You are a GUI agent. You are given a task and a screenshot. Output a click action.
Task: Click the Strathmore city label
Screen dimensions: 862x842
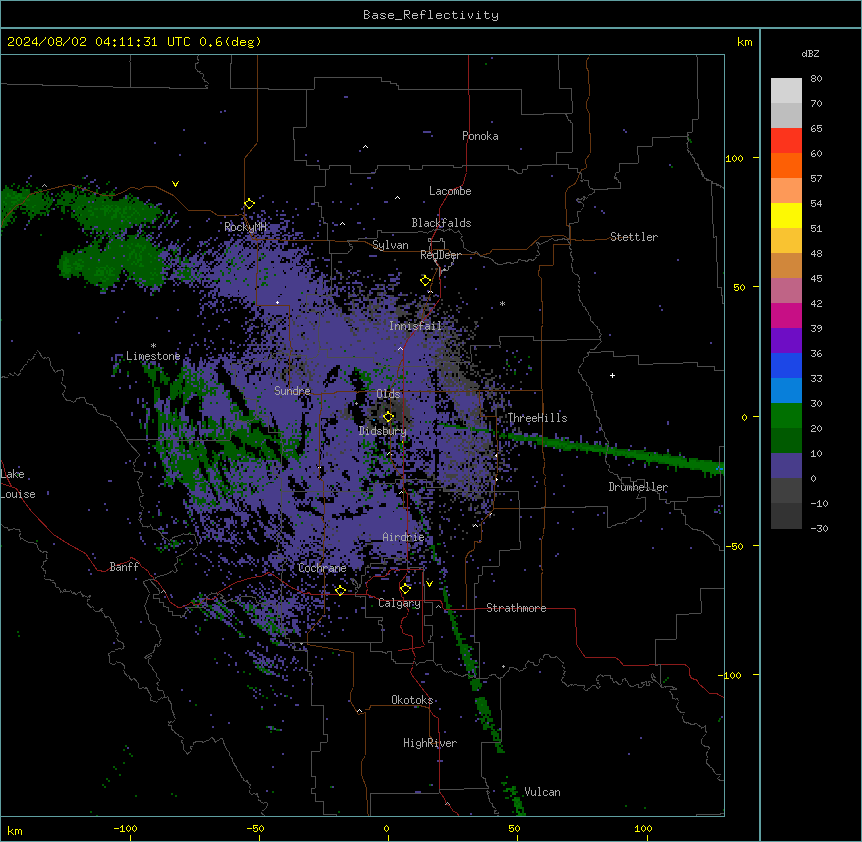click(x=516, y=608)
